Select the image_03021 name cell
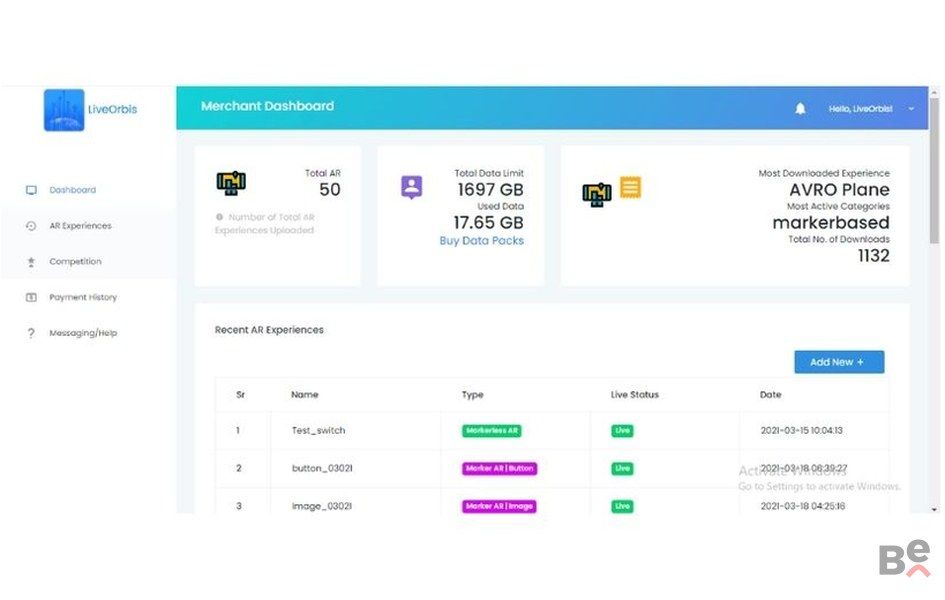Screen dimensions: 945x600 click(322, 506)
